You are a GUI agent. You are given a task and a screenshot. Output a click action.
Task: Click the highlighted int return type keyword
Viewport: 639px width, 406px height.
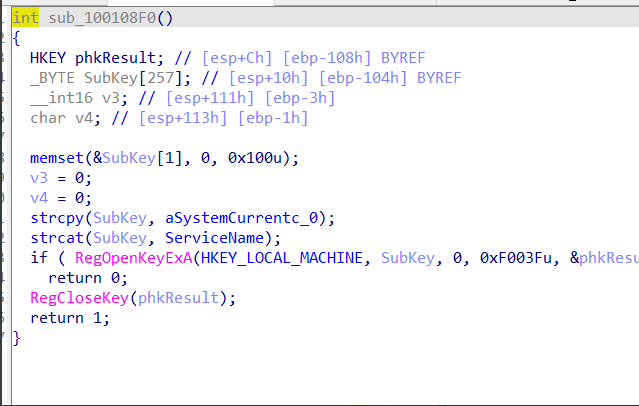(25, 18)
